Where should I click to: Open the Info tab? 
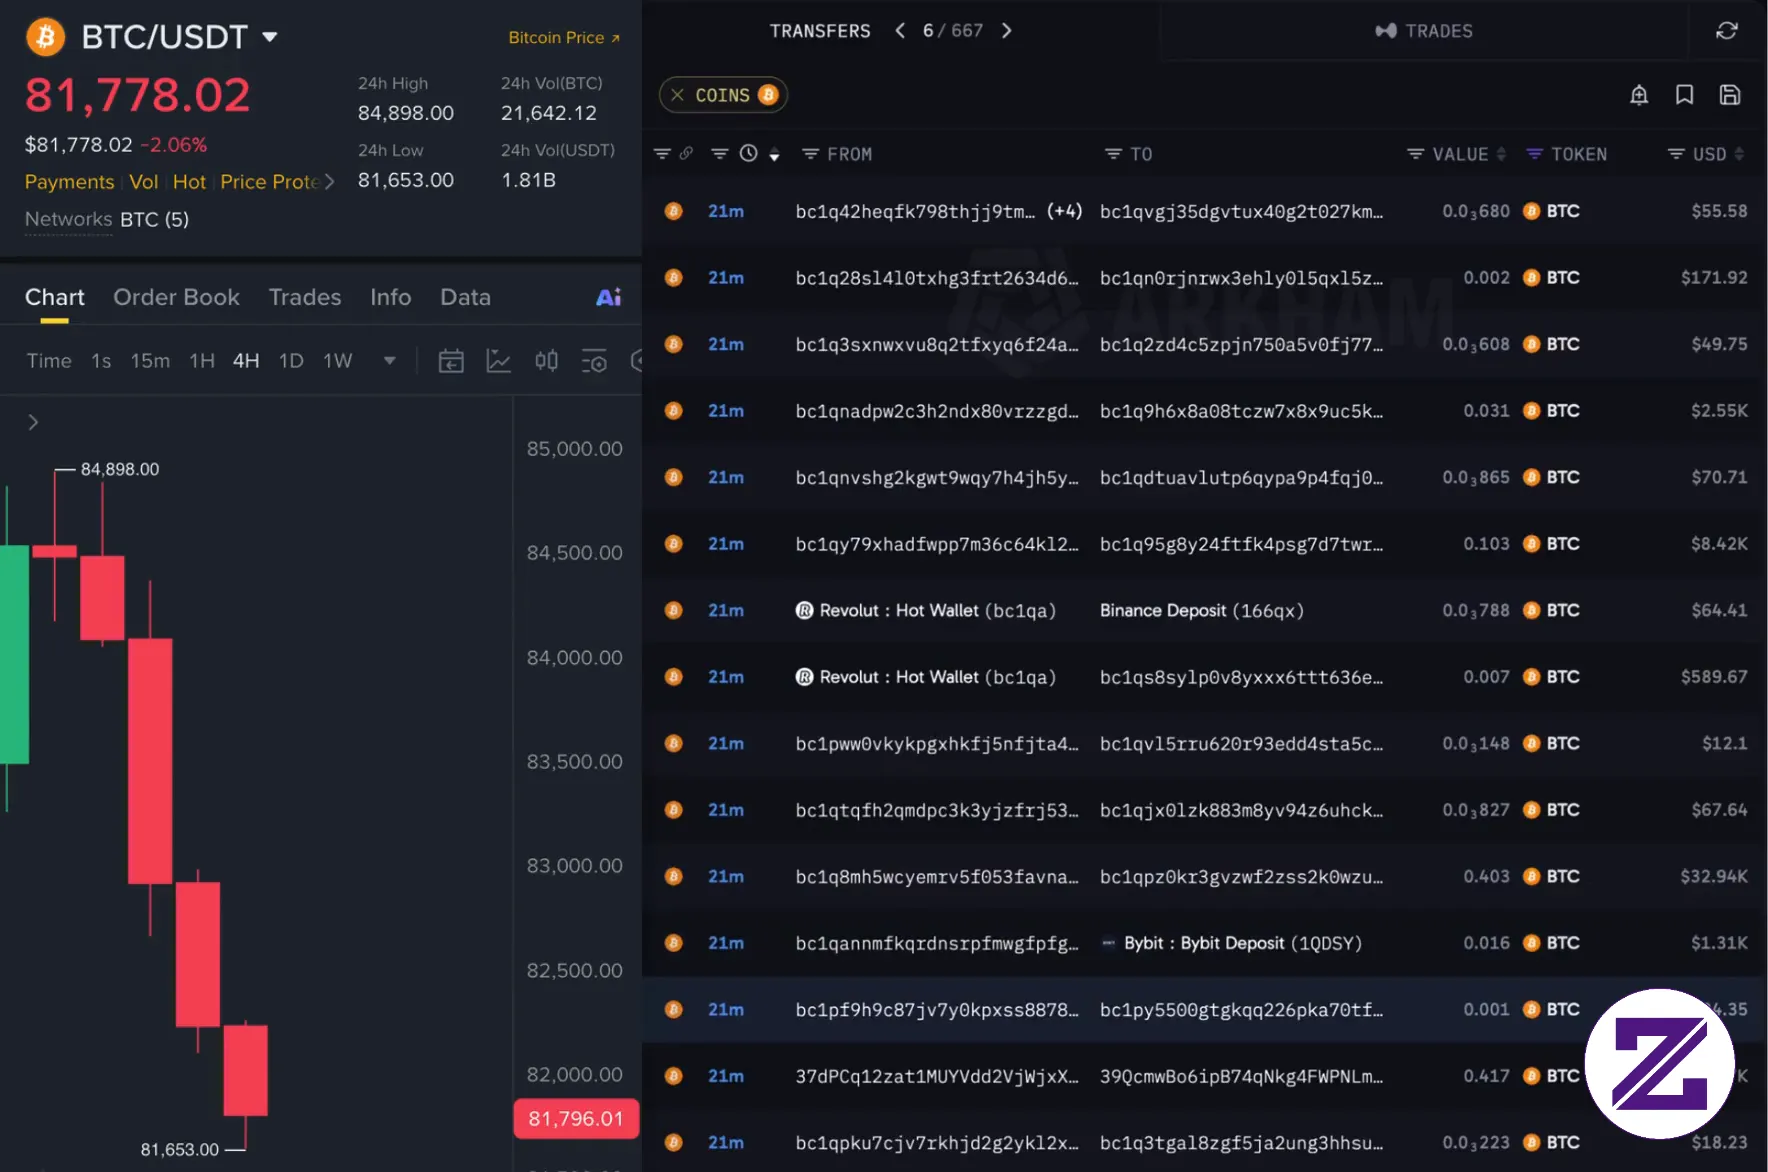pos(390,297)
